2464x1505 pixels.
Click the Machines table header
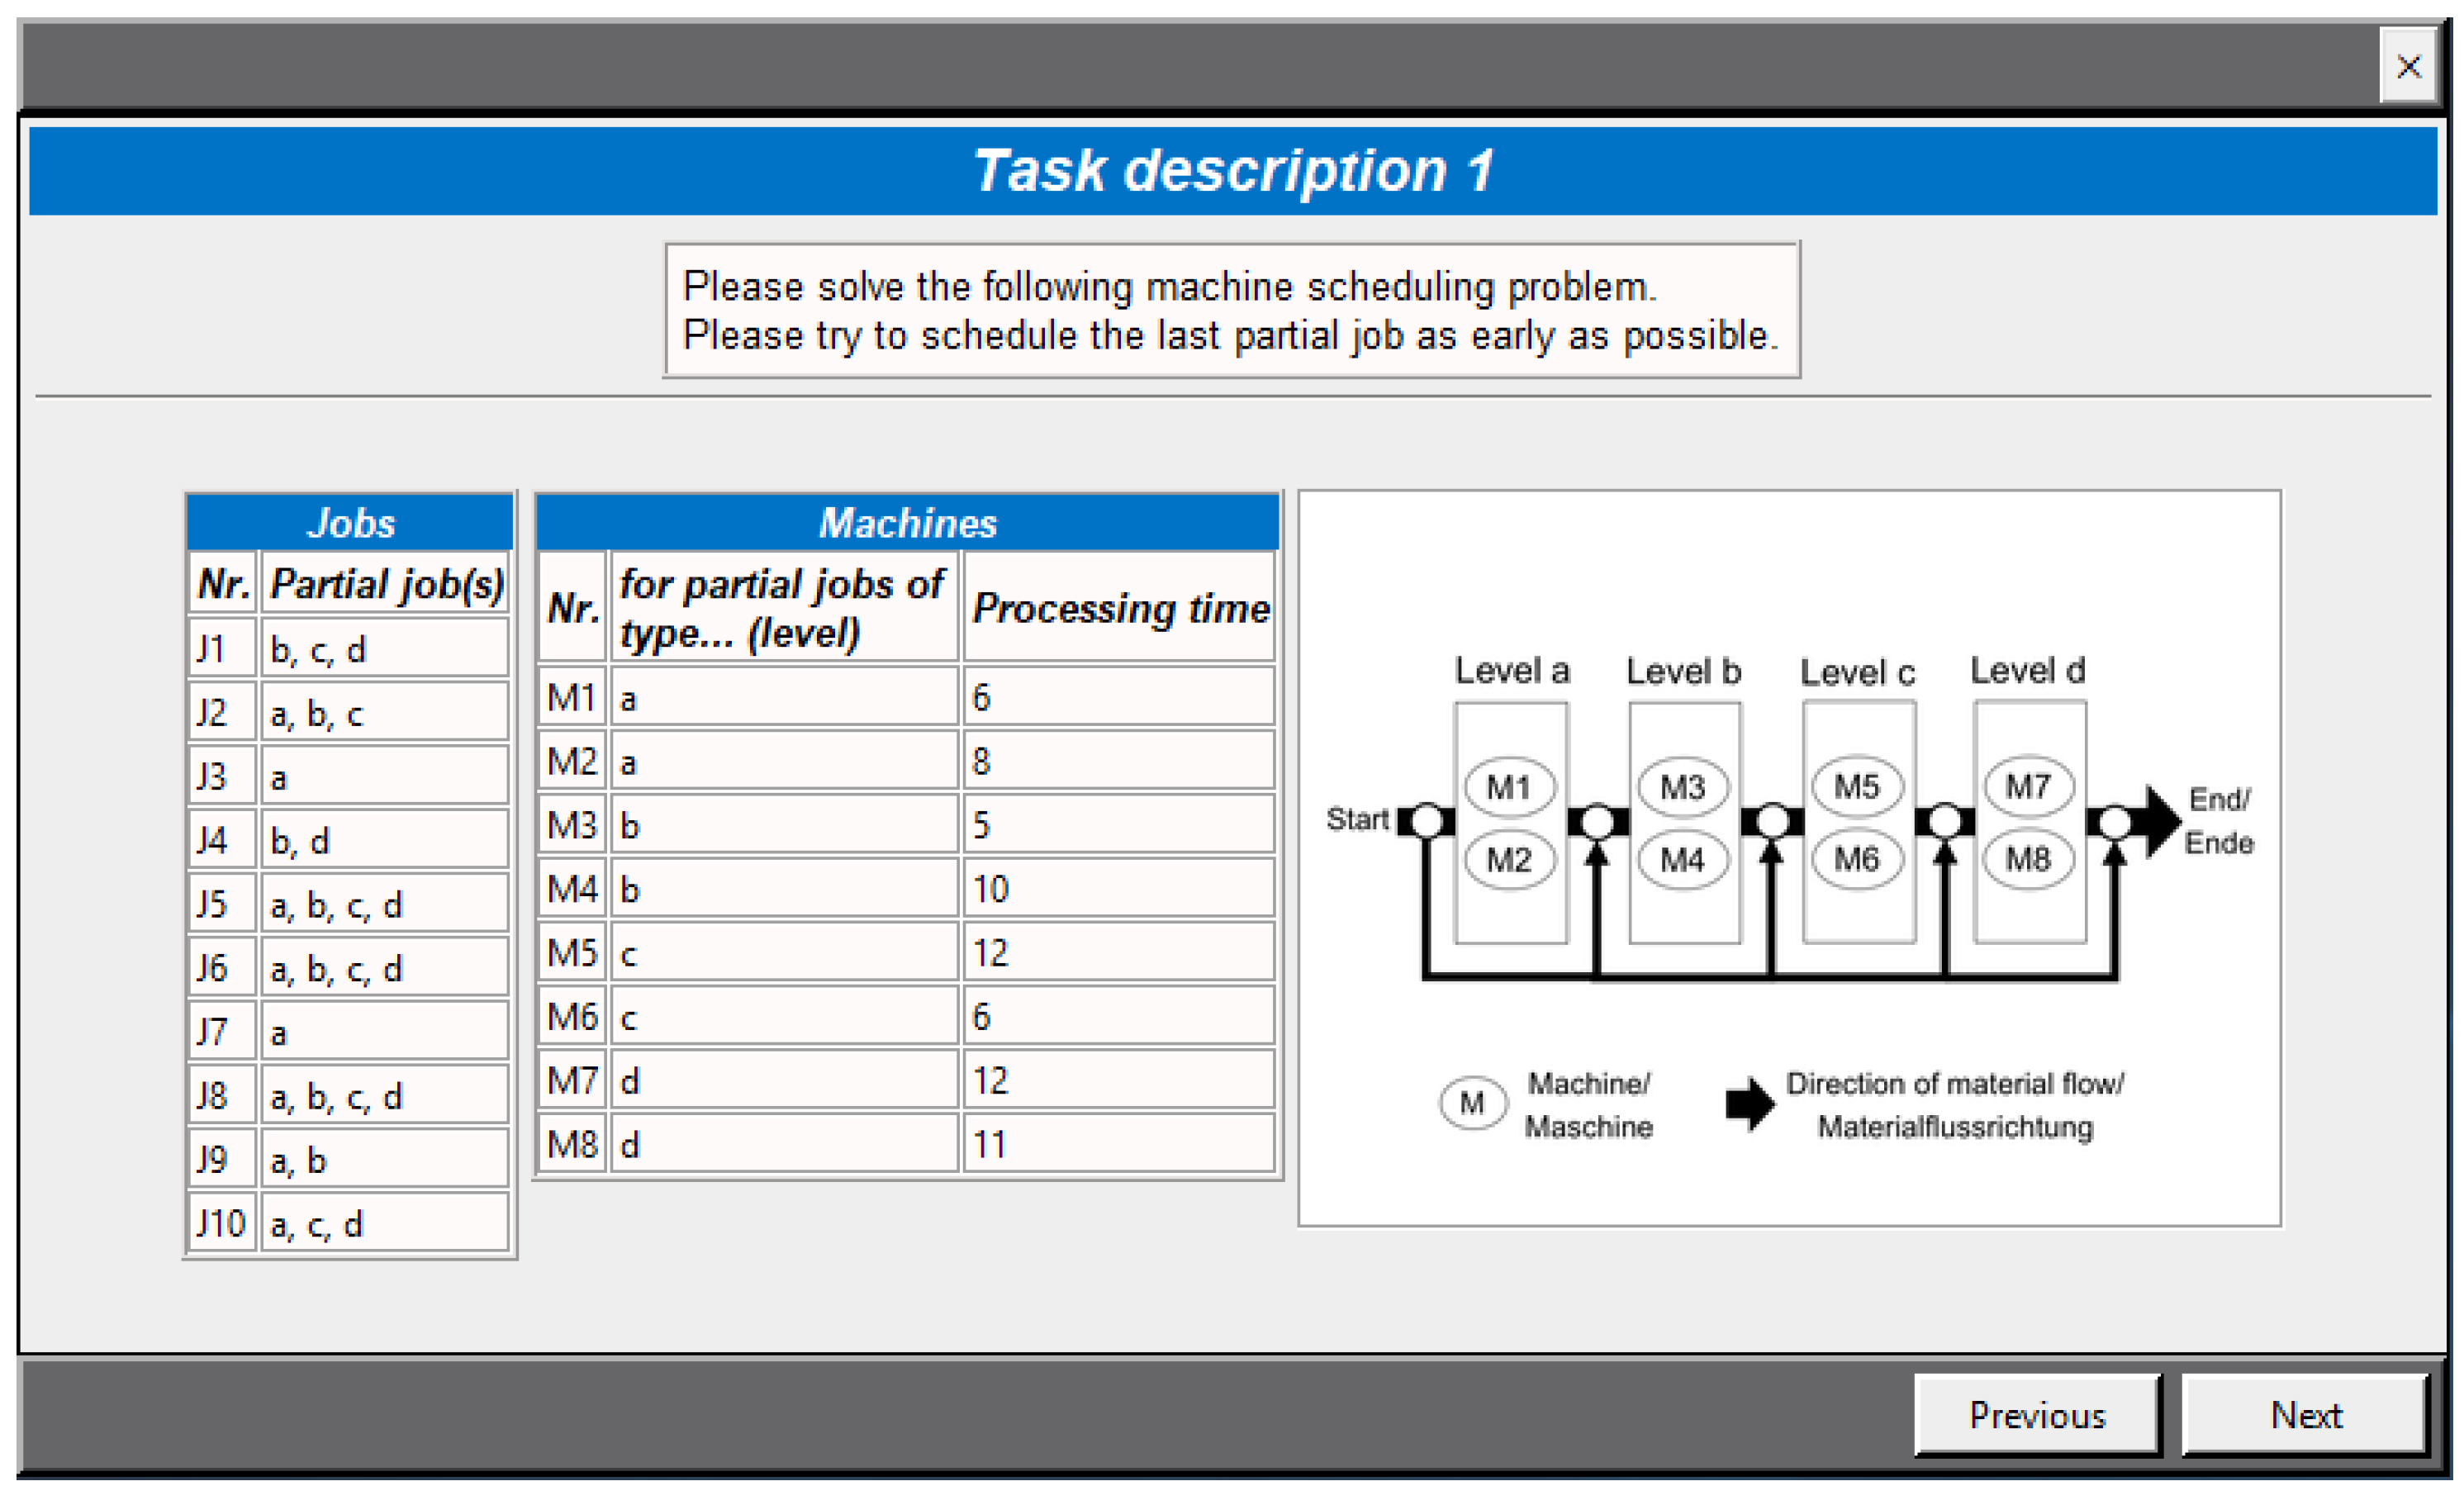pos(907,522)
